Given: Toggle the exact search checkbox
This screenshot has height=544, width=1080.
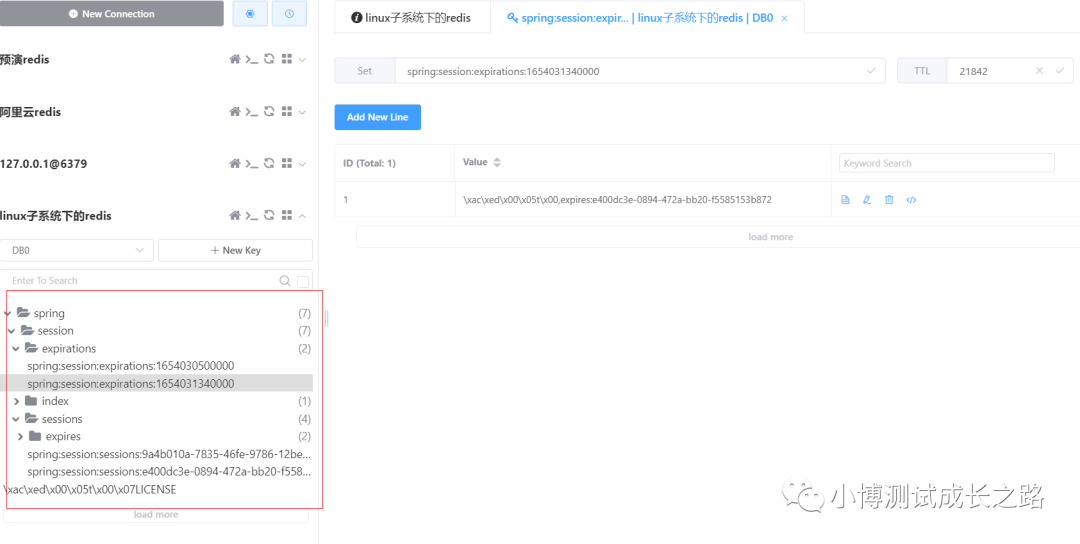Looking at the screenshot, I should click(x=302, y=281).
